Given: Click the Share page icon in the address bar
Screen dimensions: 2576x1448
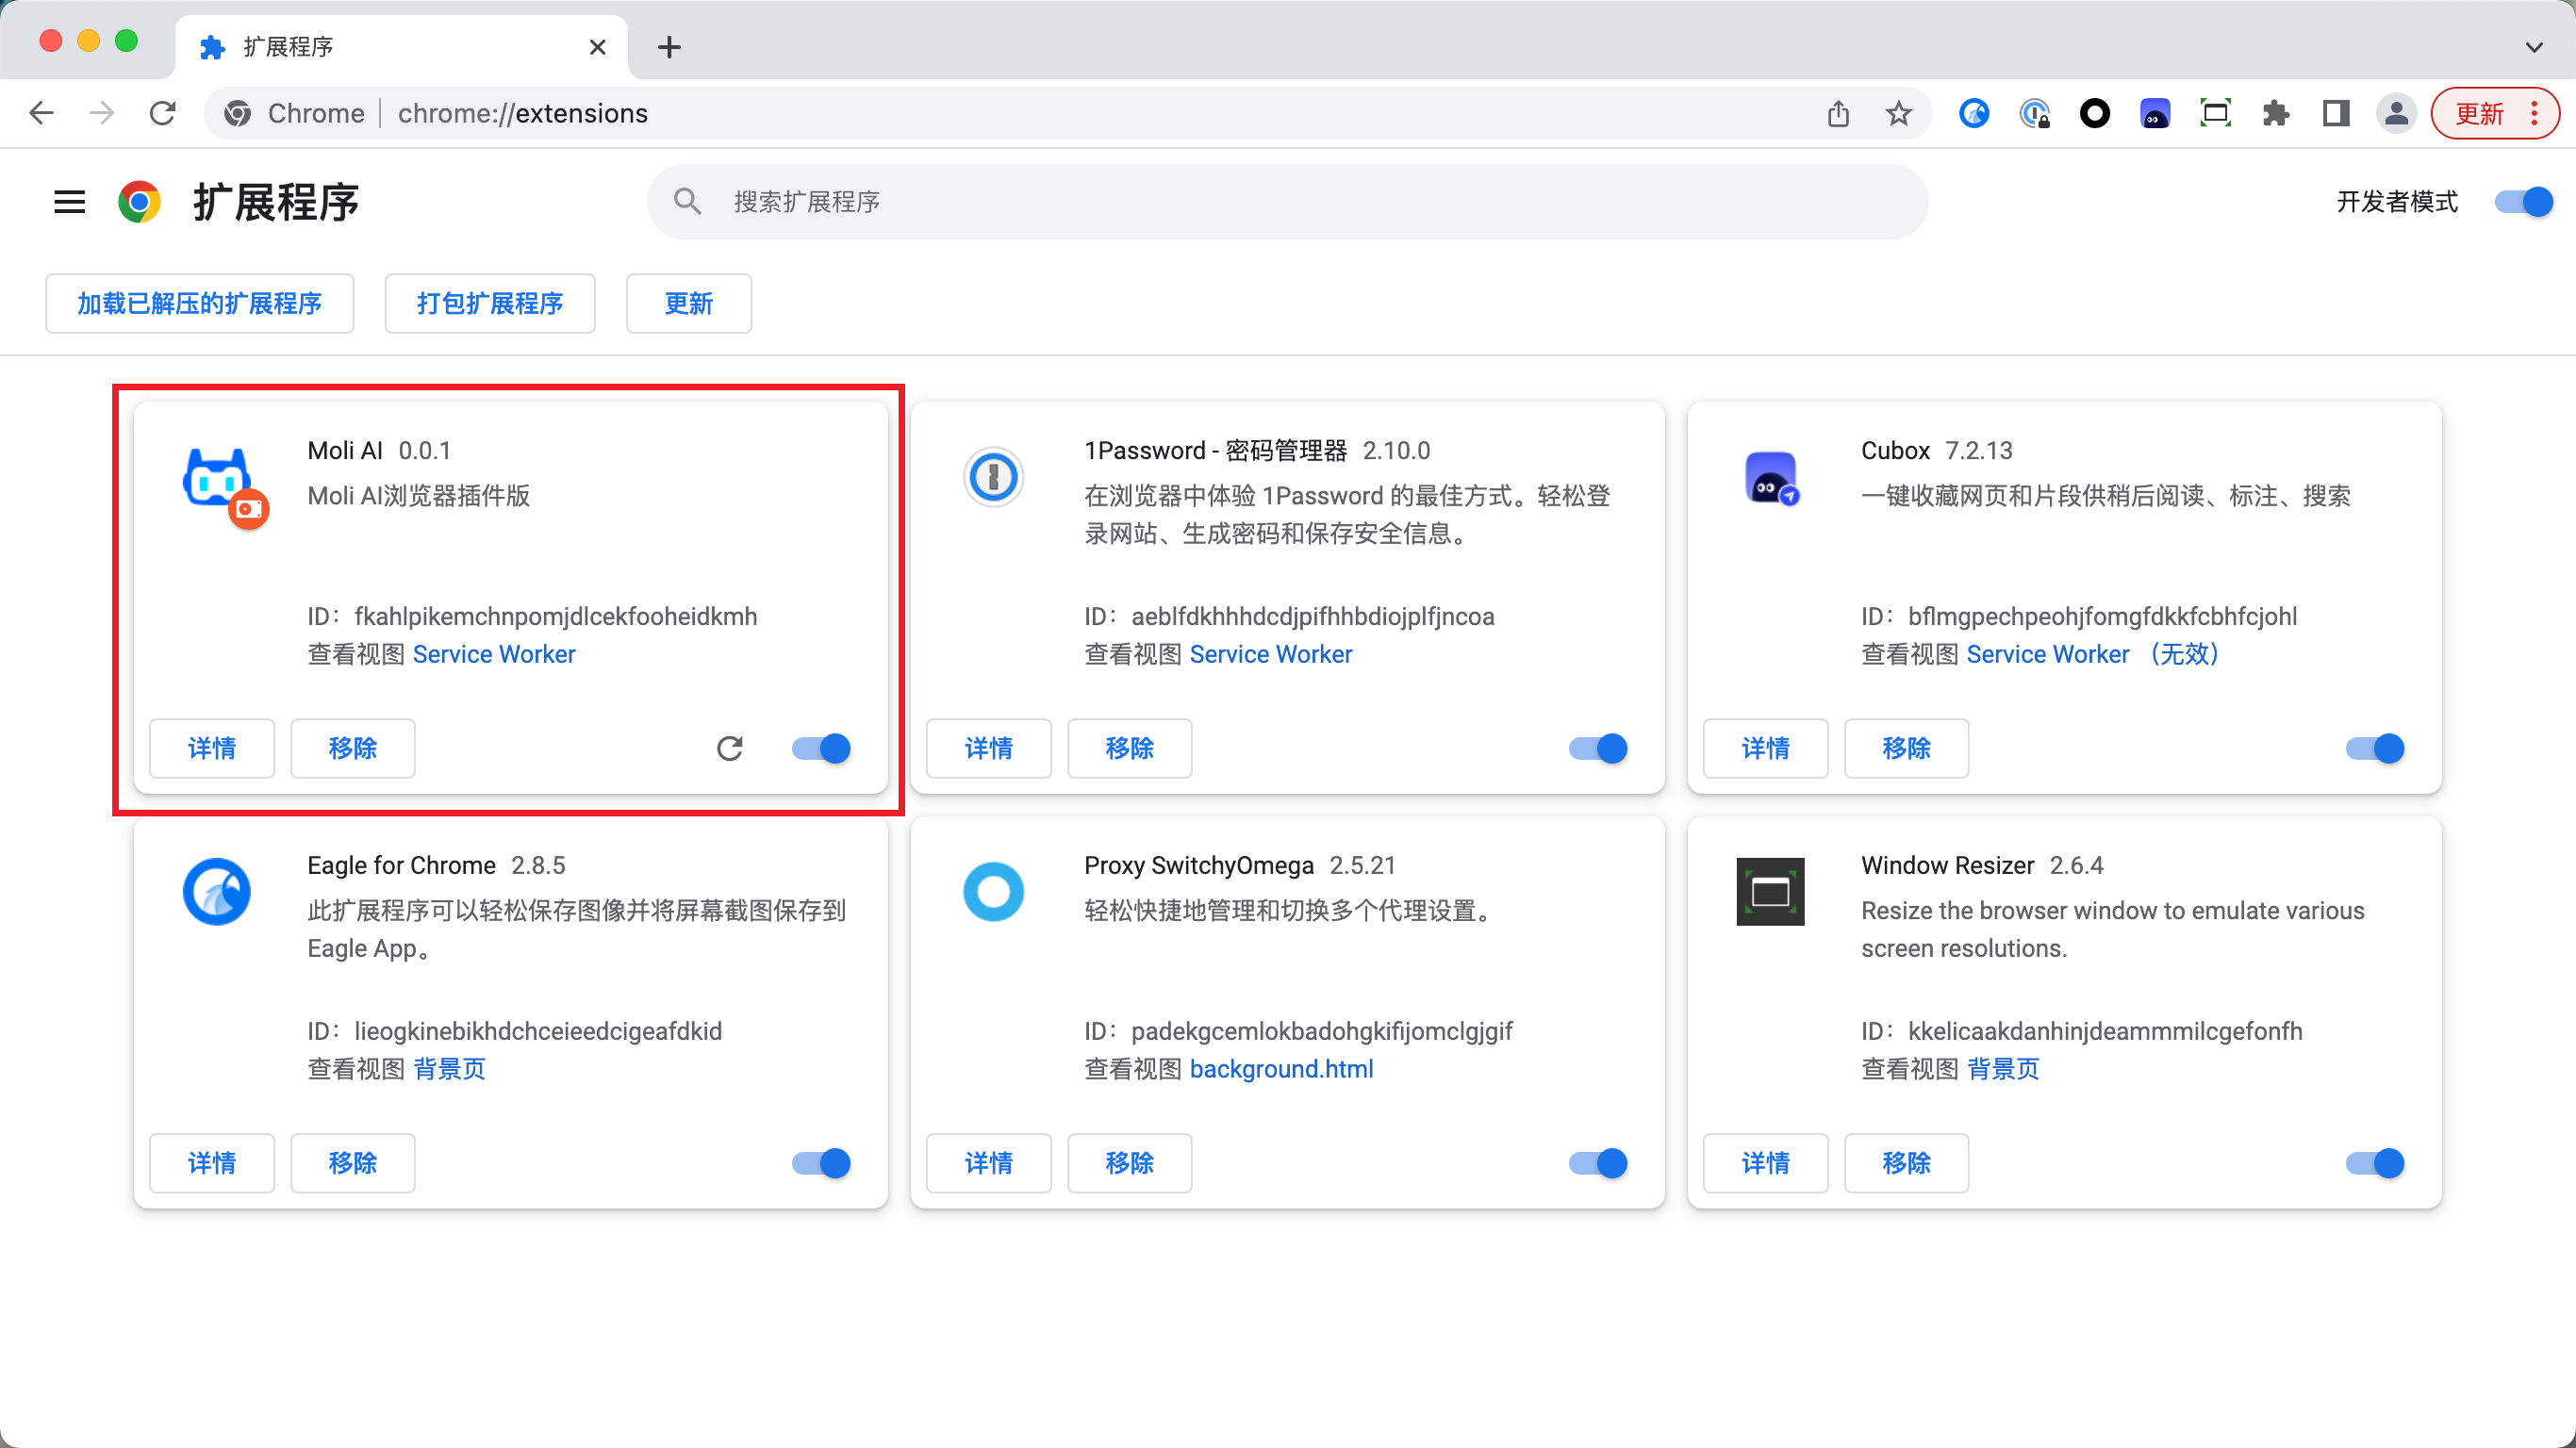Looking at the screenshot, I should 1838,113.
